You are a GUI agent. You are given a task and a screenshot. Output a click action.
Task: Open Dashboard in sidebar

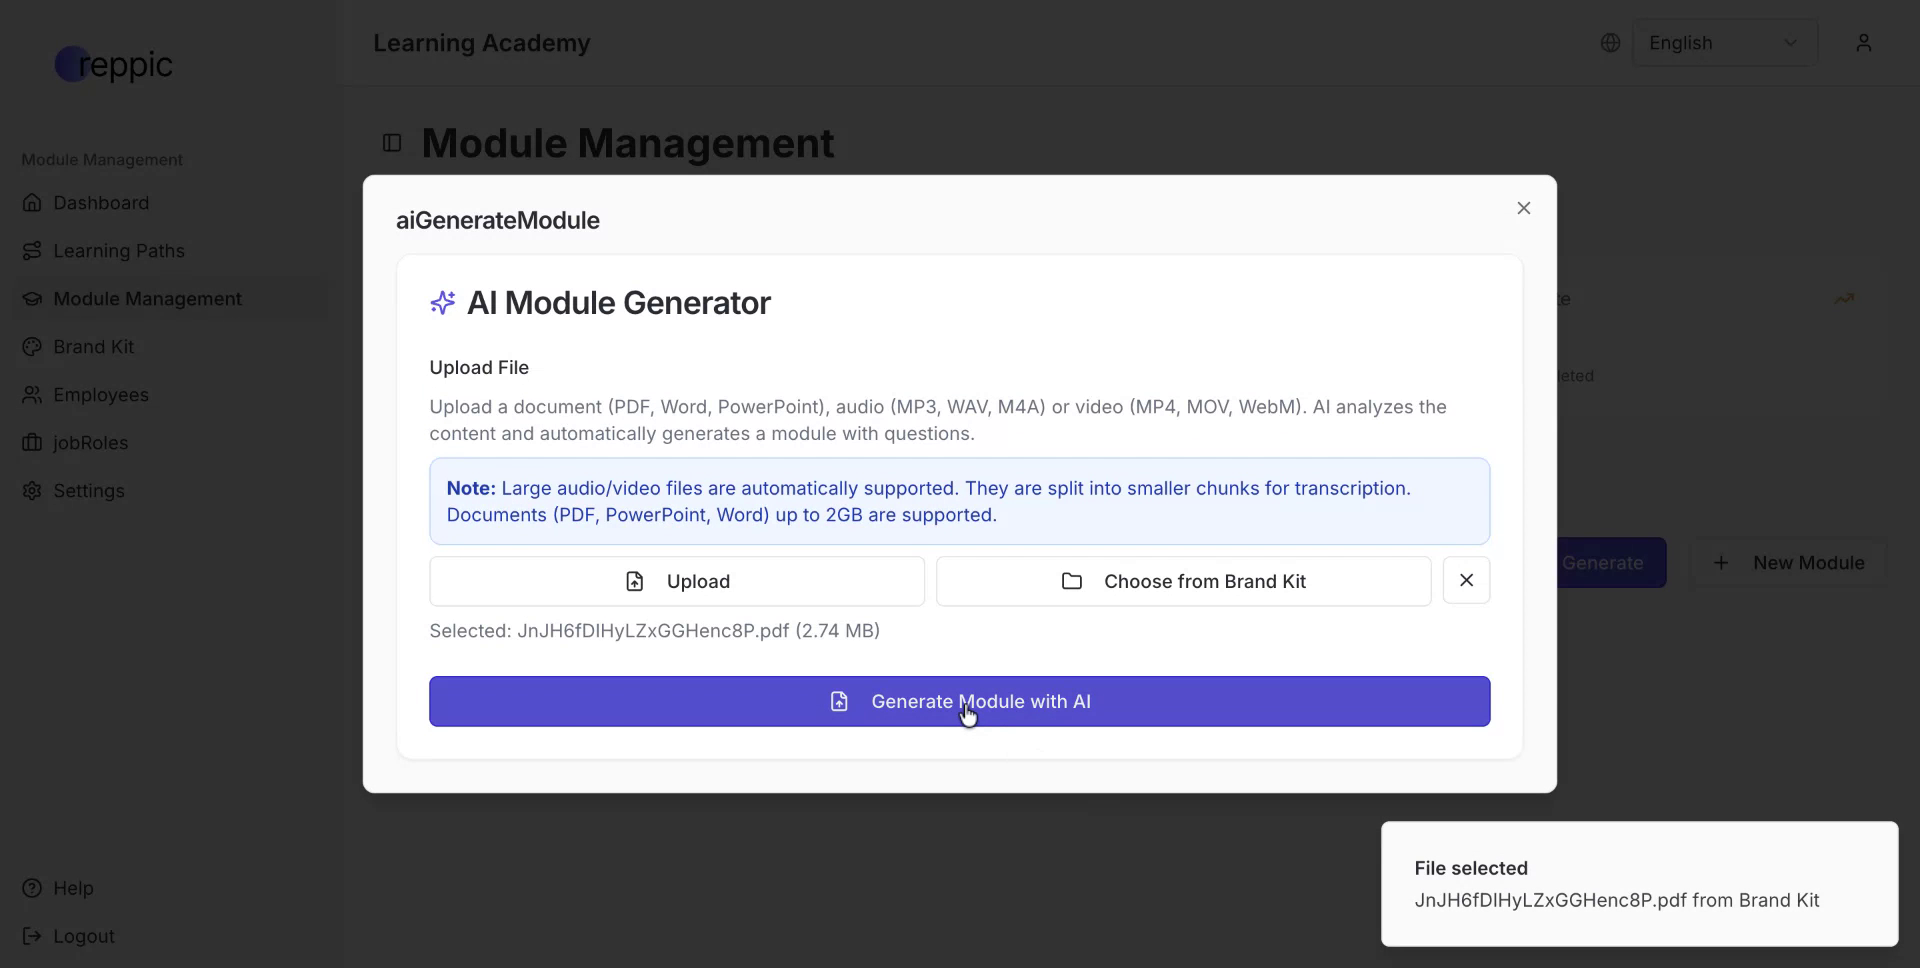[100, 203]
